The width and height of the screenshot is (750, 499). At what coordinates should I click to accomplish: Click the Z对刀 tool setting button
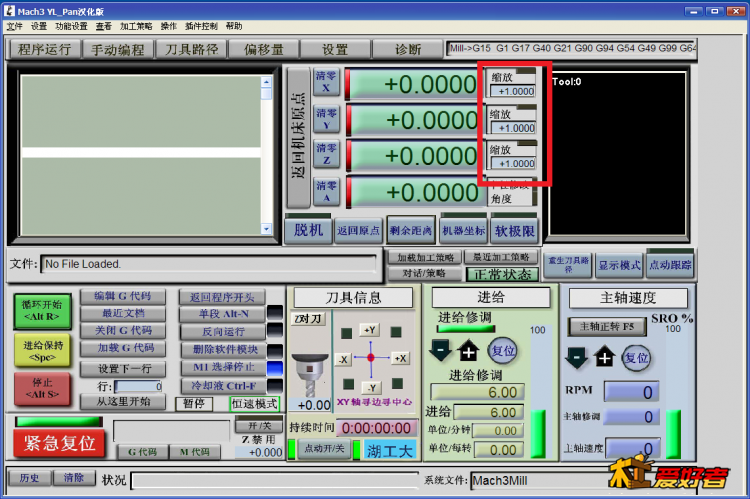(x=309, y=319)
